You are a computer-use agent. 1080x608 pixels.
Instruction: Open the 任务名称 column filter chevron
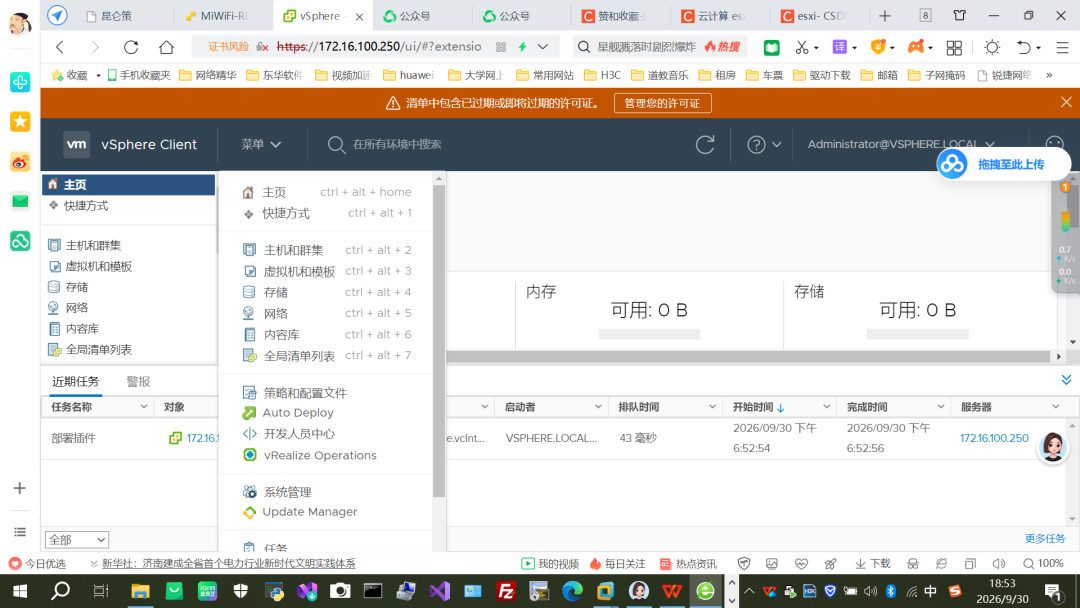pos(143,407)
